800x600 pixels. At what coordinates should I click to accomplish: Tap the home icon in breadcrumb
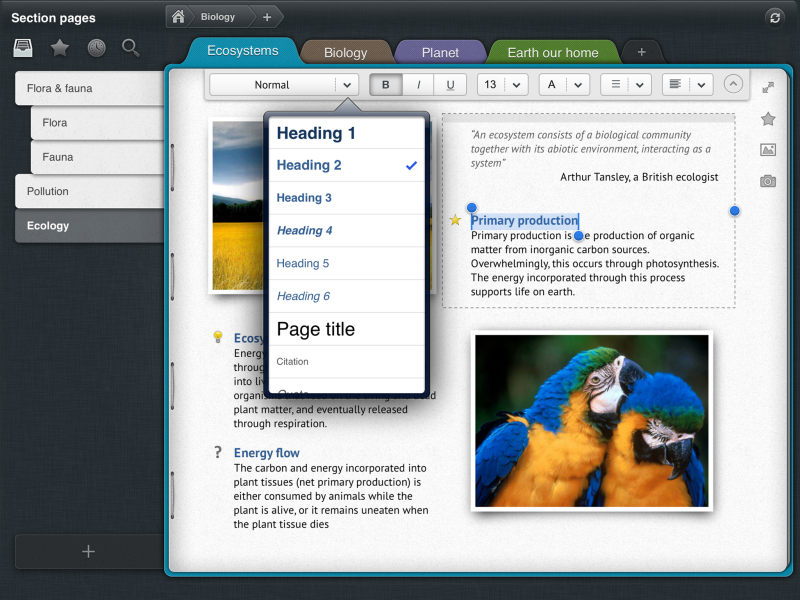178,17
